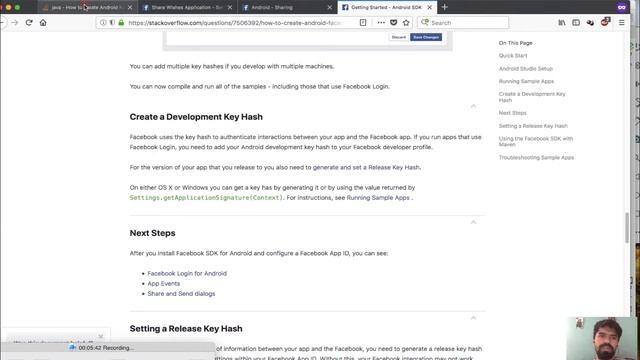Click the webcam video thumbnail

click(x=601, y=338)
